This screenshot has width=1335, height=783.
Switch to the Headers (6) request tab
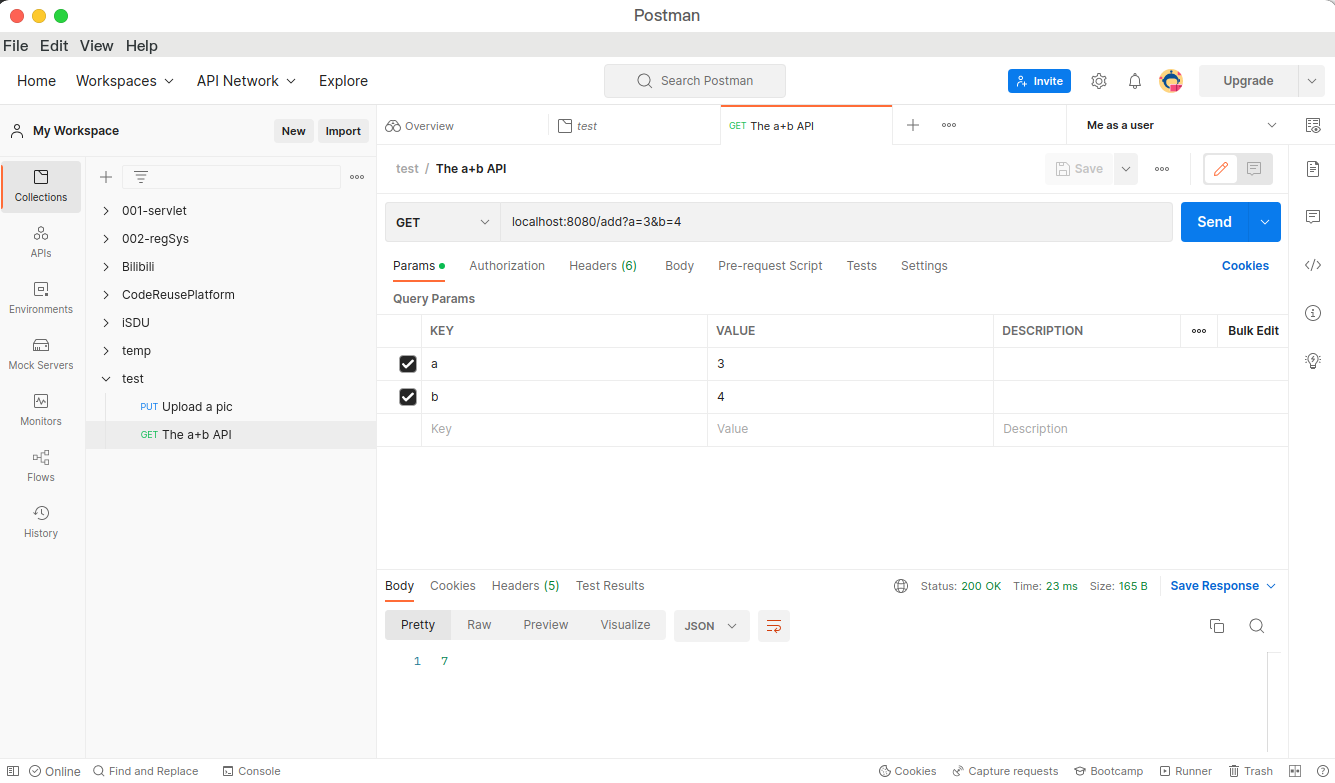click(603, 266)
